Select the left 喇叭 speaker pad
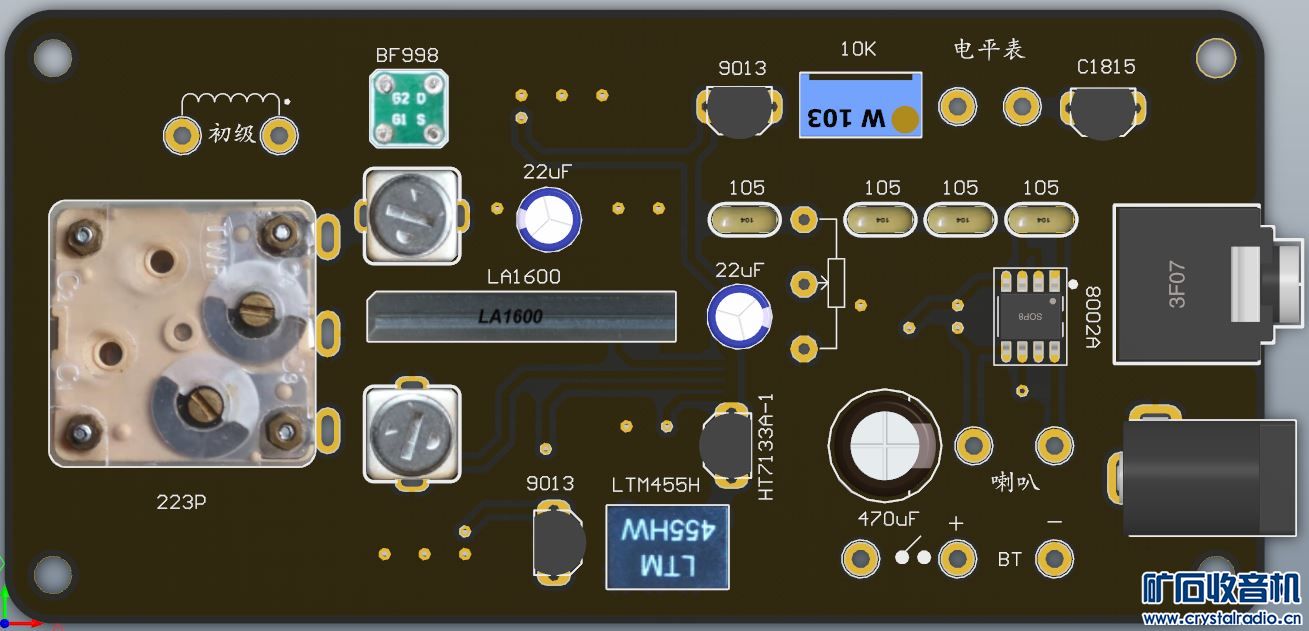This screenshot has height=631, width=1309. coord(973,445)
